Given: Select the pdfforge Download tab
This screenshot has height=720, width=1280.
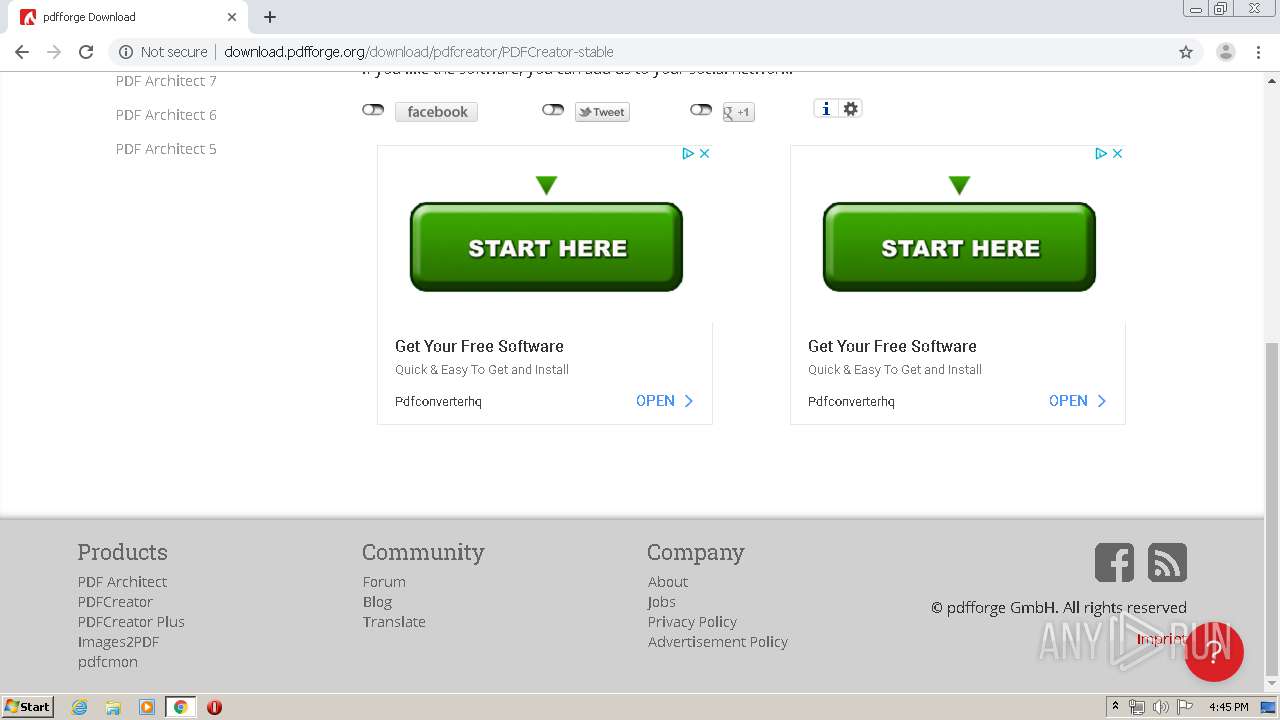Looking at the screenshot, I should tap(130, 17).
